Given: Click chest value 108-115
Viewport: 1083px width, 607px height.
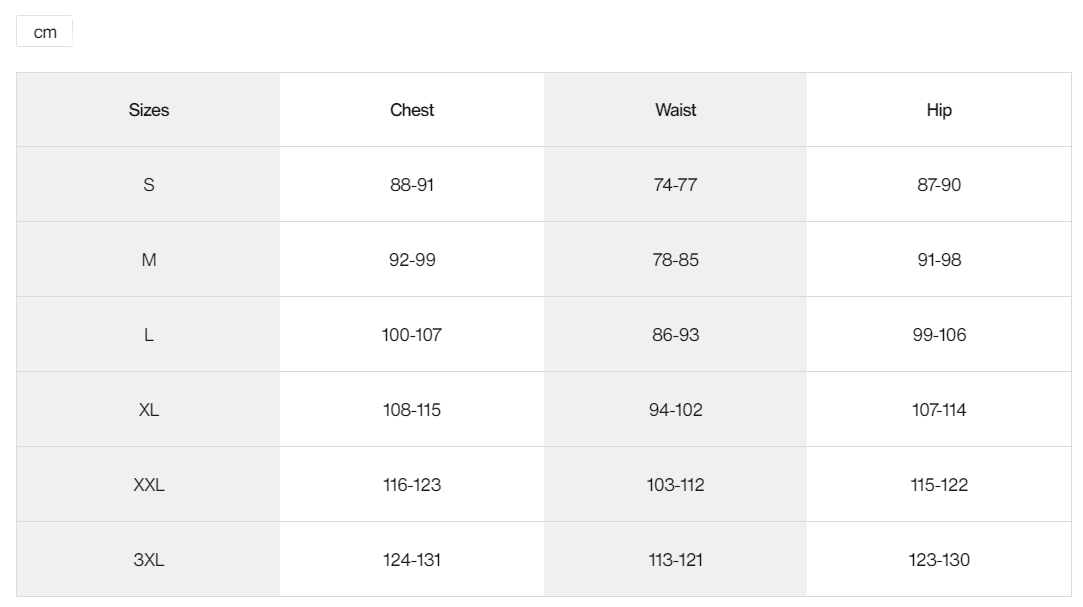Looking at the screenshot, I should click(412, 410).
